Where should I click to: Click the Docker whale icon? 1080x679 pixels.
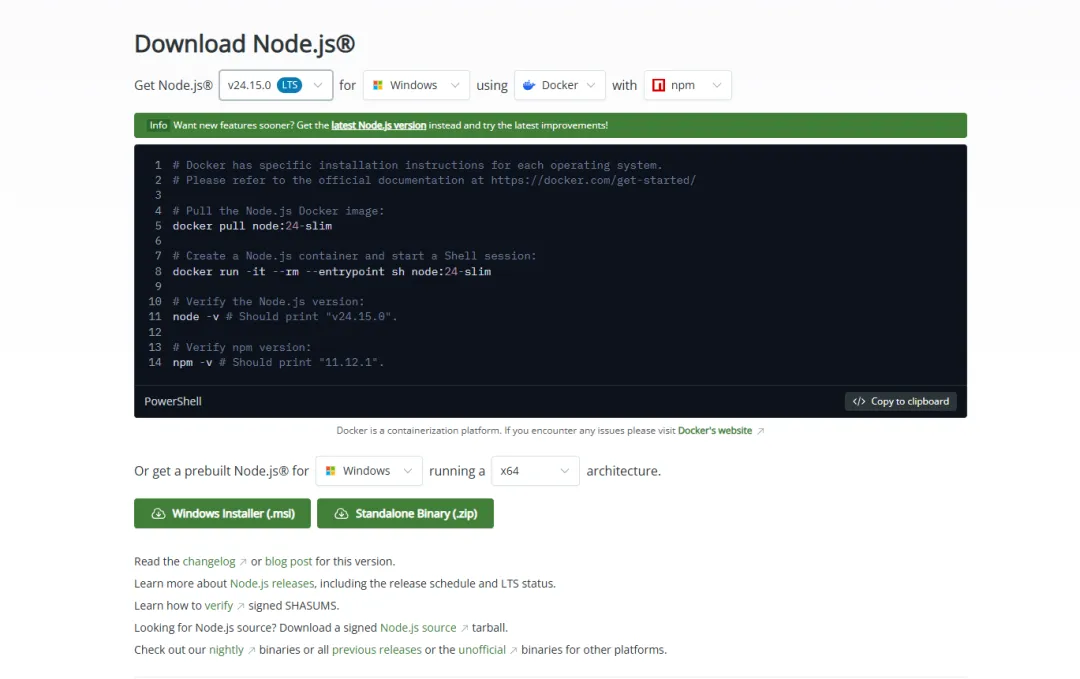point(529,85)
